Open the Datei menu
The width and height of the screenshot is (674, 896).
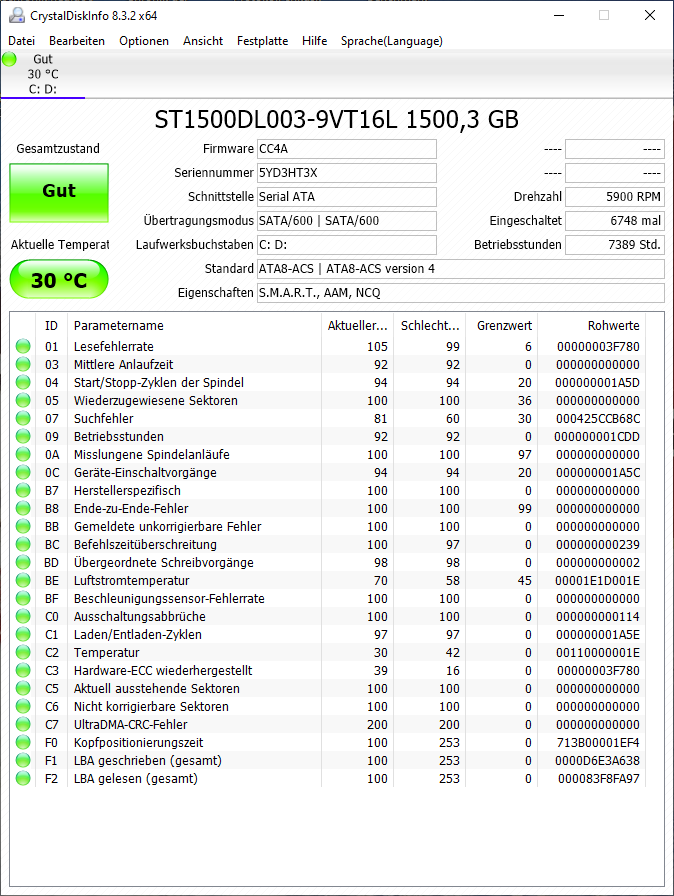click(22, 41)
